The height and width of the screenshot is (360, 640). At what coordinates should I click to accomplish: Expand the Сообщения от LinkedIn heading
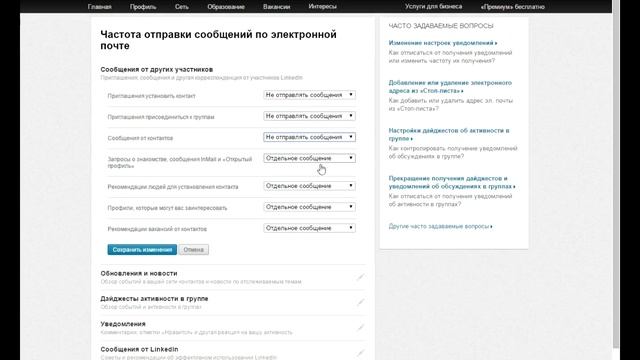[139, 349]
